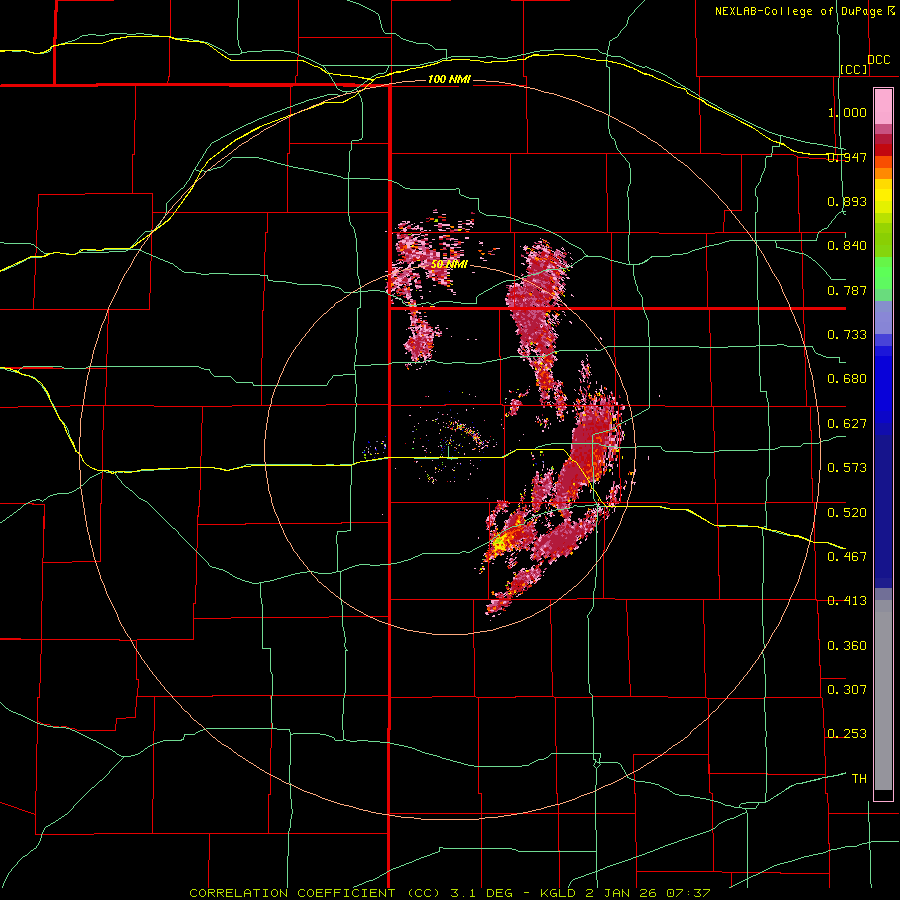Select the 0.467 legend value
The height and width of the screenshot is (900, 900).
[x=847, y=556]
